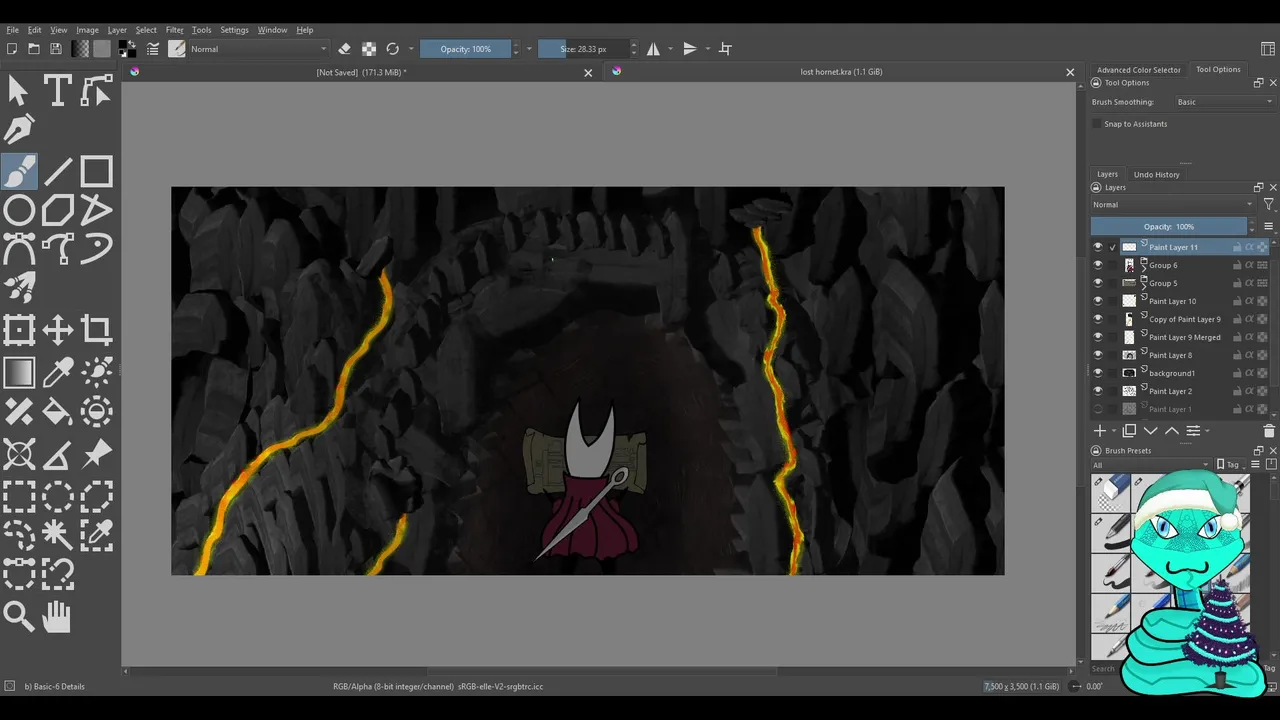
Task: Select the Smart Patch tool
Action: (19, 411)
